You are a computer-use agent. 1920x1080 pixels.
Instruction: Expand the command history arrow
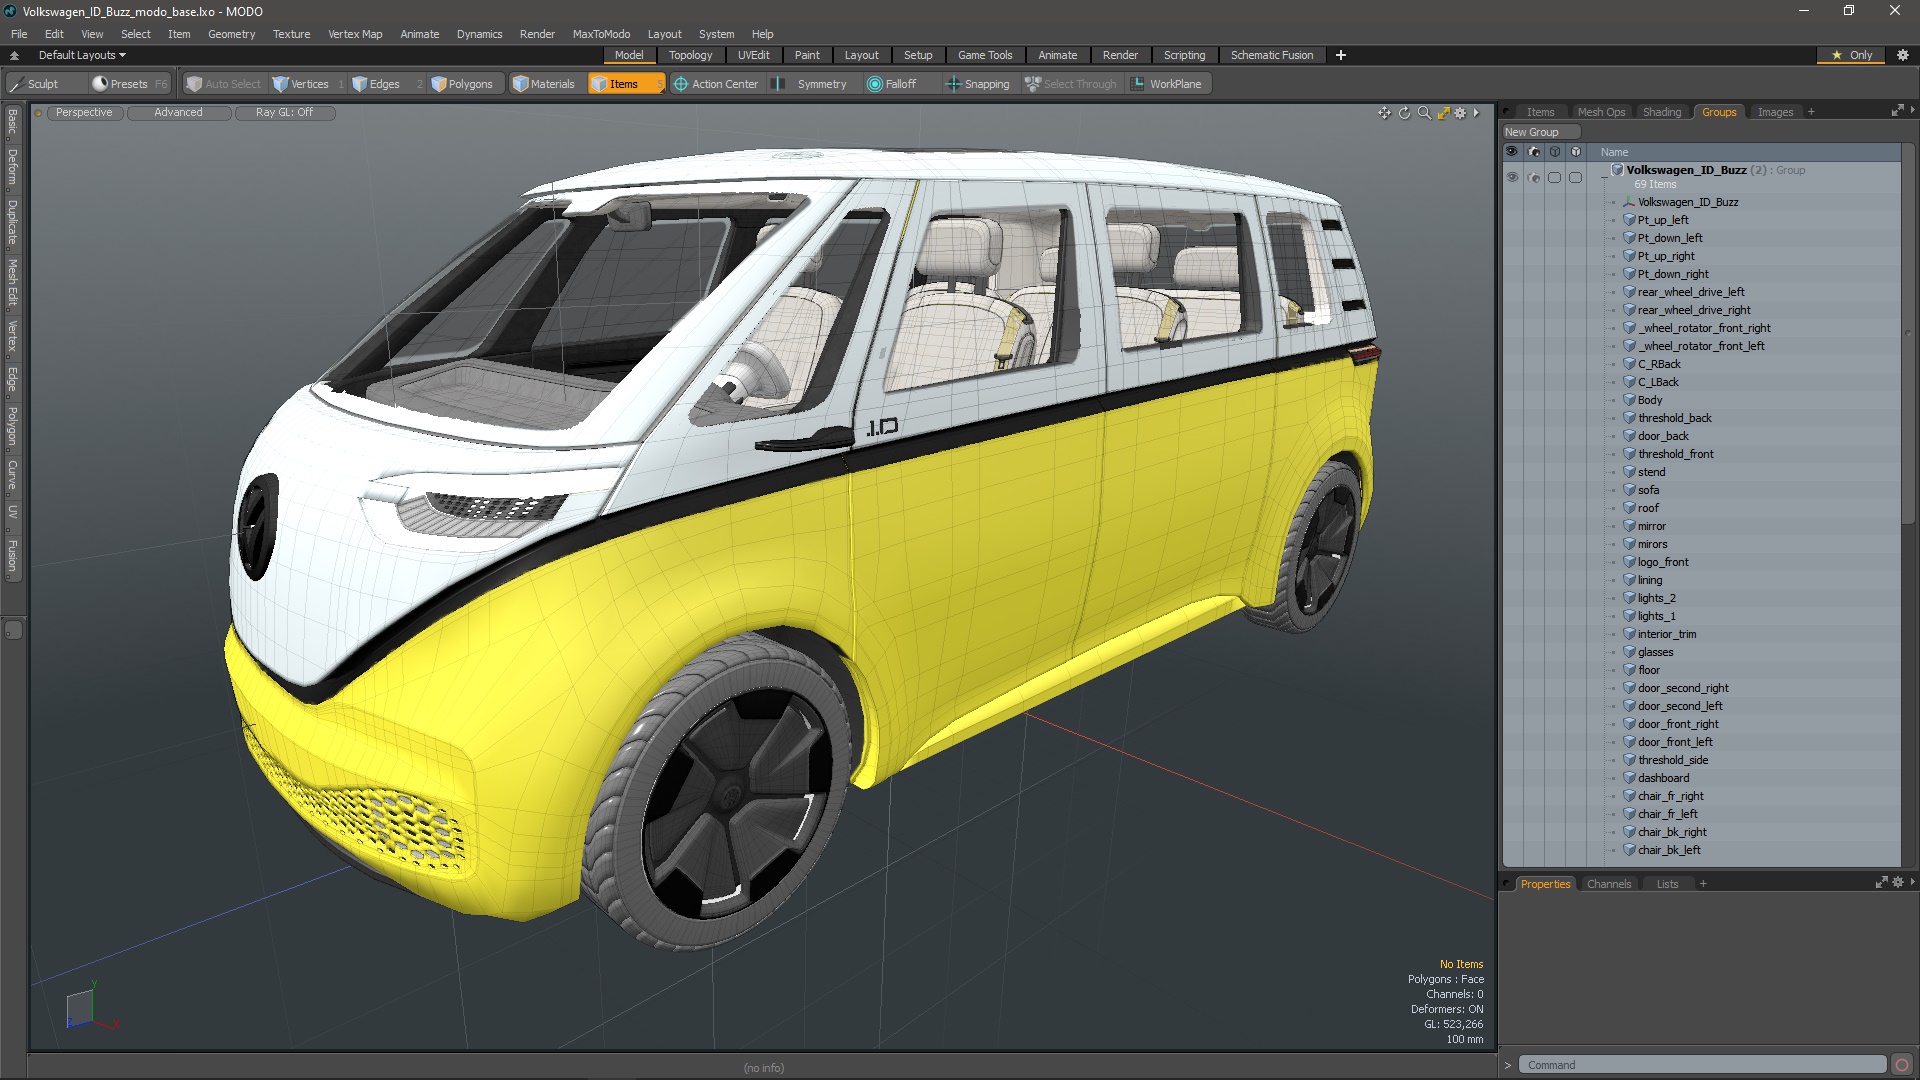click(x=1508, y=1066)
